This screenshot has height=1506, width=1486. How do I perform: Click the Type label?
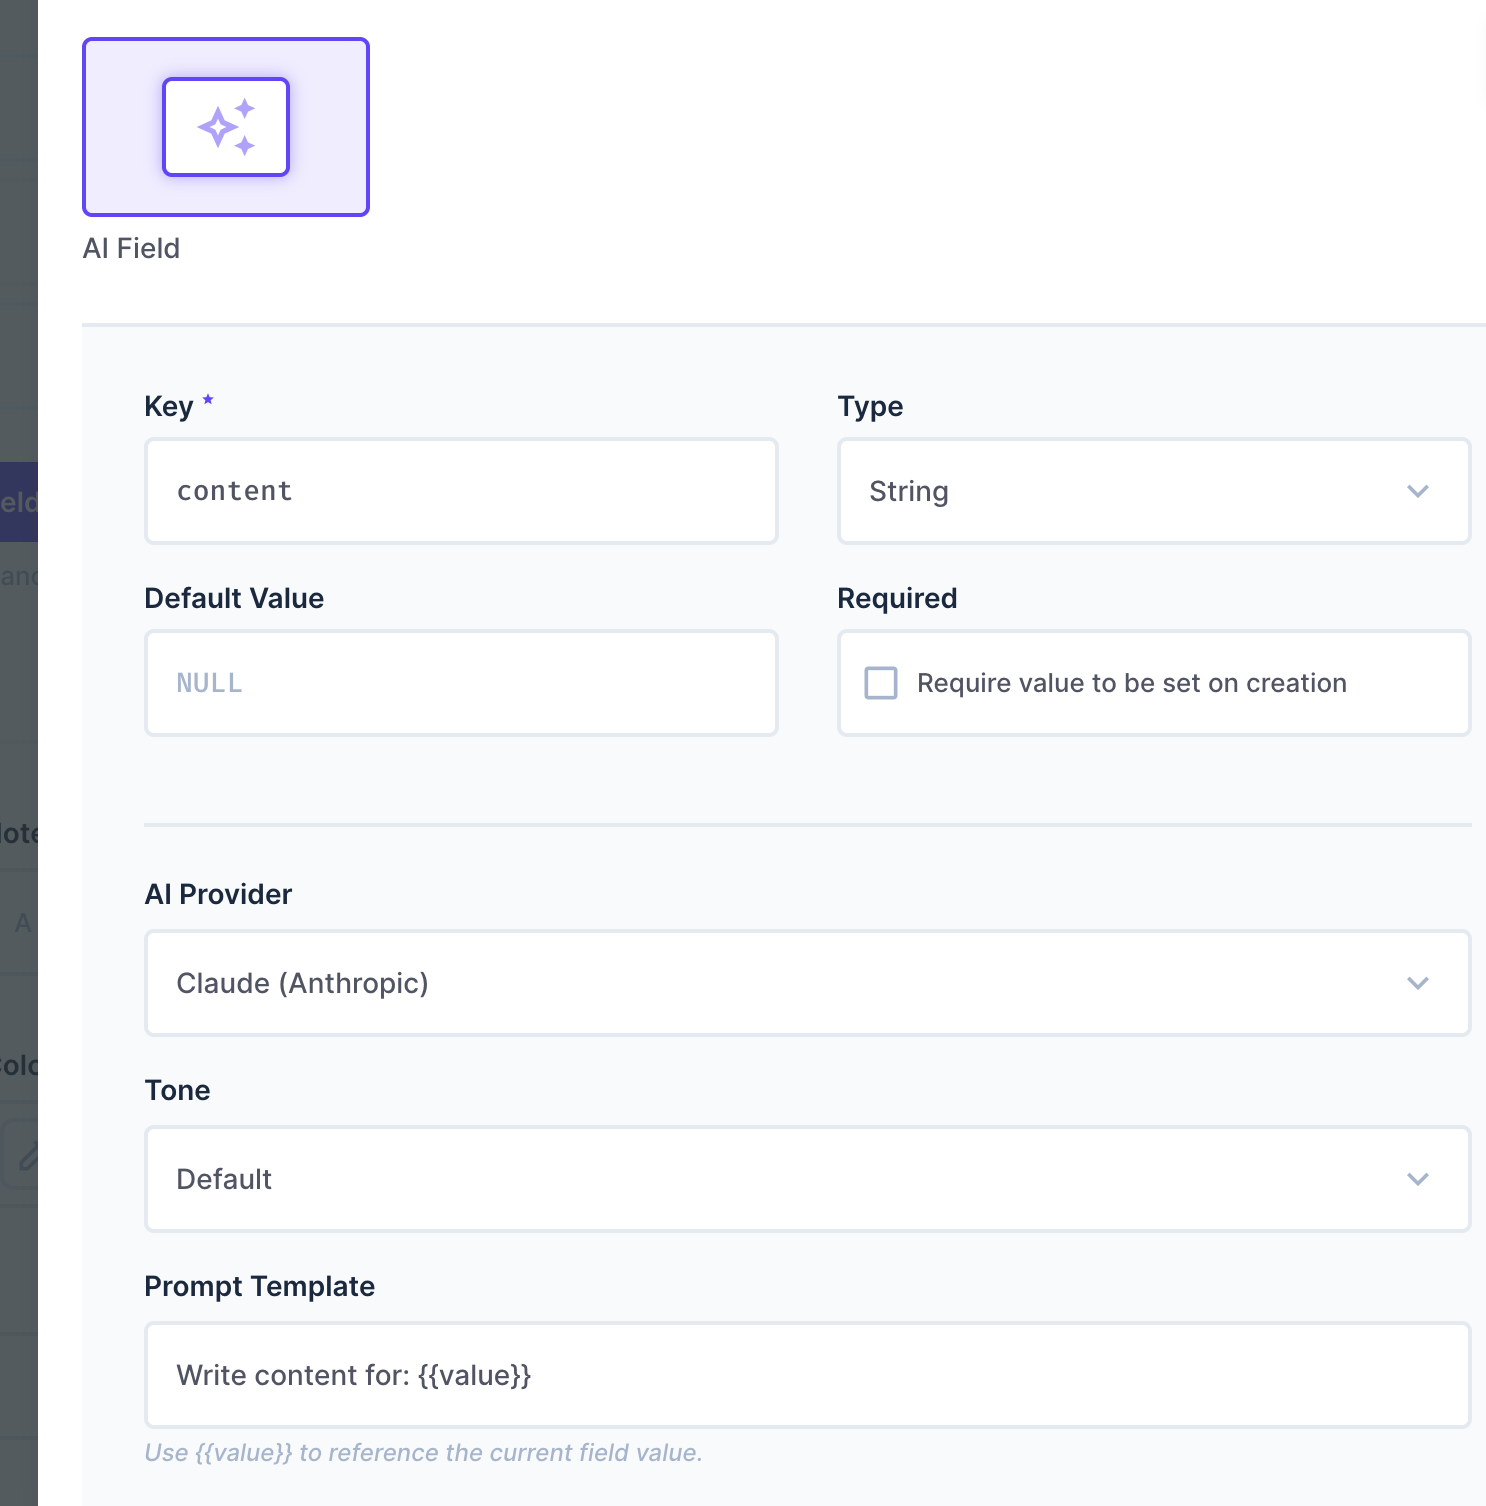[870, 406]
